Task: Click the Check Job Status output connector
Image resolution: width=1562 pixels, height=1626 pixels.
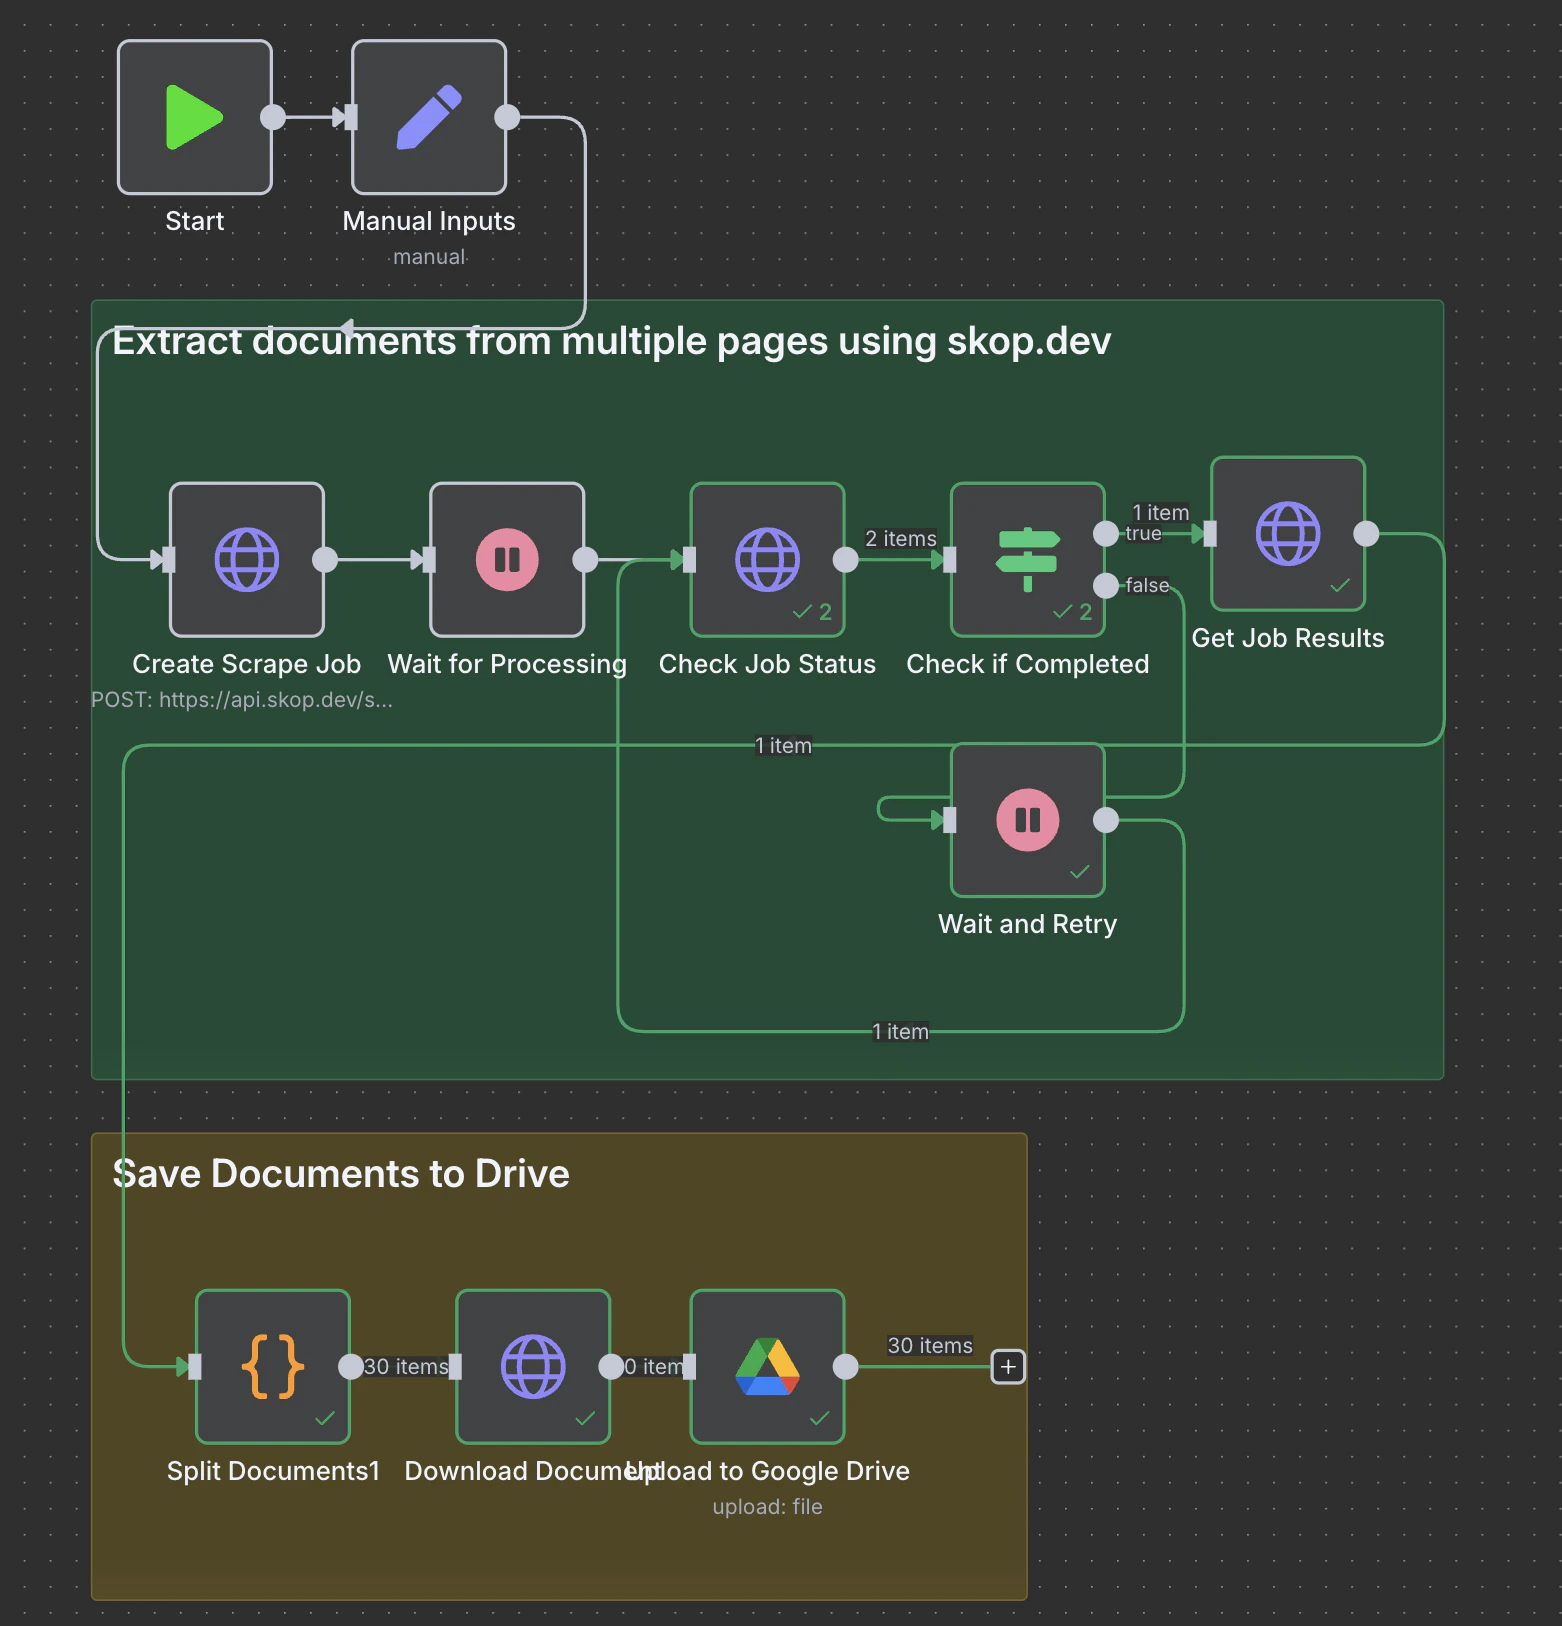Action: click(x=846, y=560)
